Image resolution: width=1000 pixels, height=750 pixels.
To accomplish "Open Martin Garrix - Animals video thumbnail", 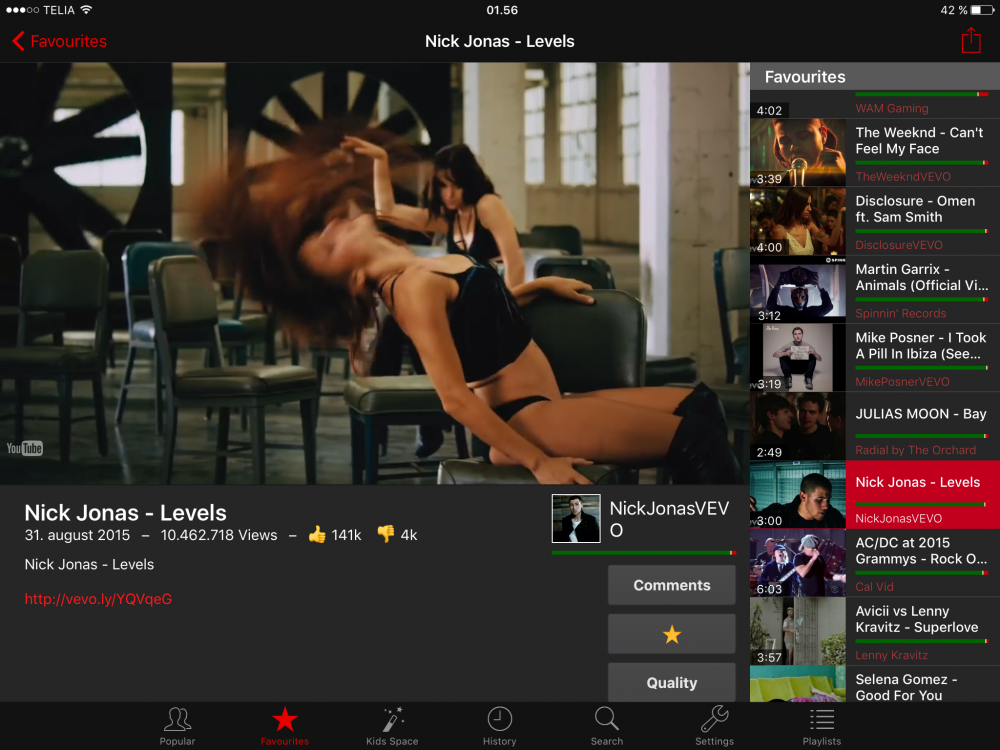I will point(798,289).
